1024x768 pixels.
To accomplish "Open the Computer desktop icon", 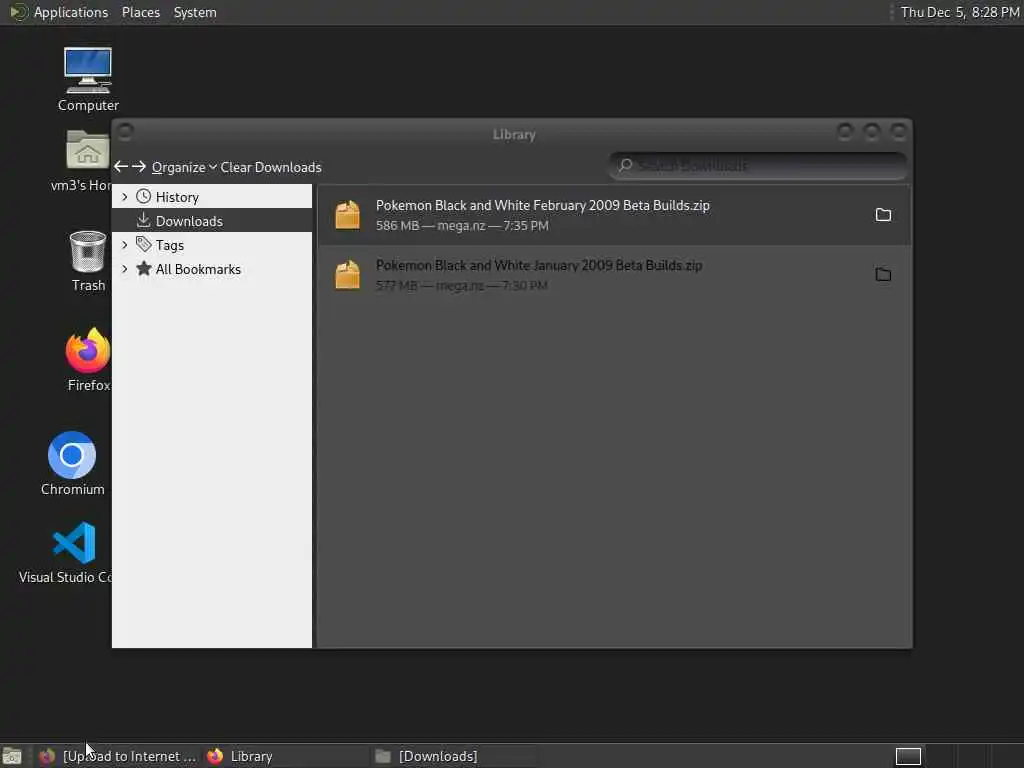I will 88,80.
